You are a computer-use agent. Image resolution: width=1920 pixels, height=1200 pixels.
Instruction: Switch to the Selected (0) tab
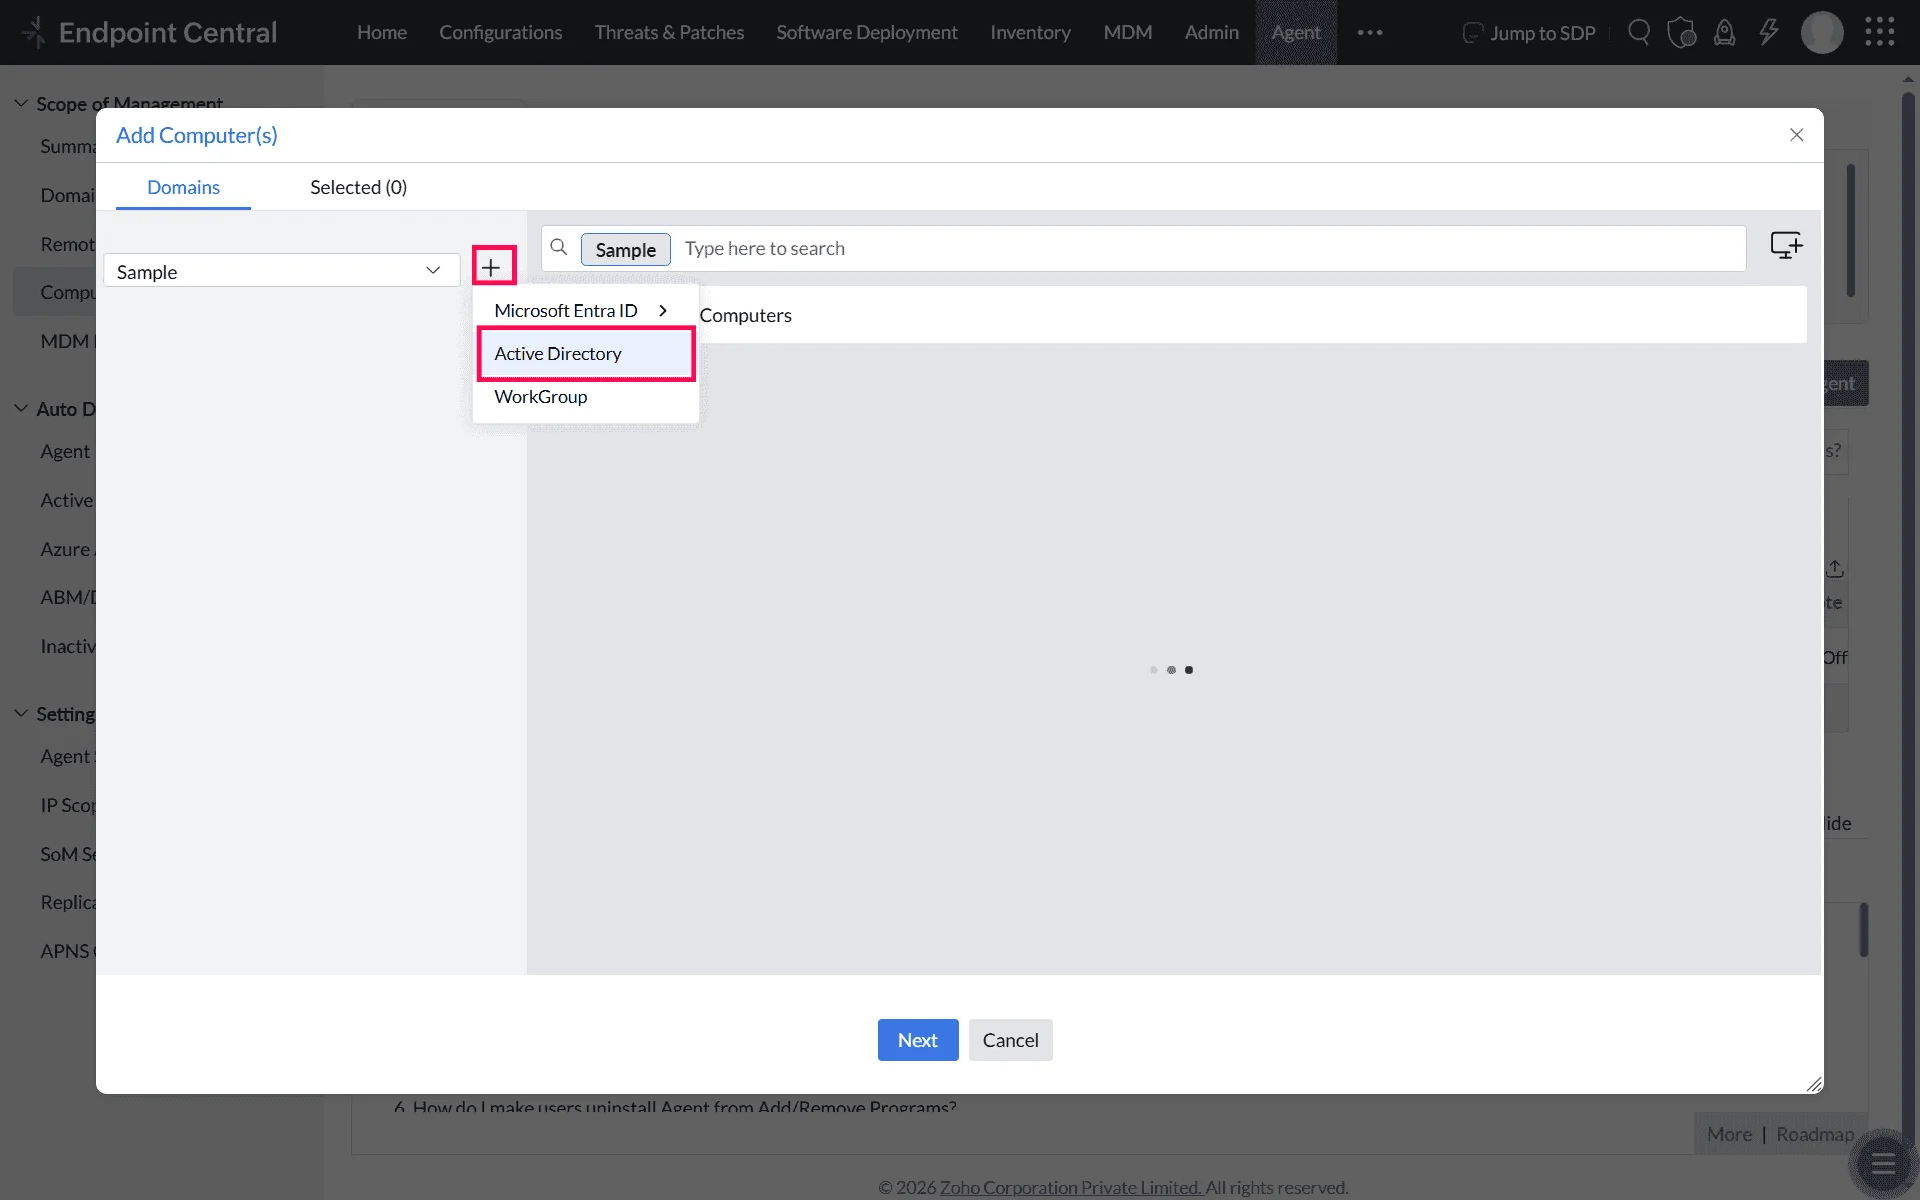pyautogui.click(x=358, y=187)
